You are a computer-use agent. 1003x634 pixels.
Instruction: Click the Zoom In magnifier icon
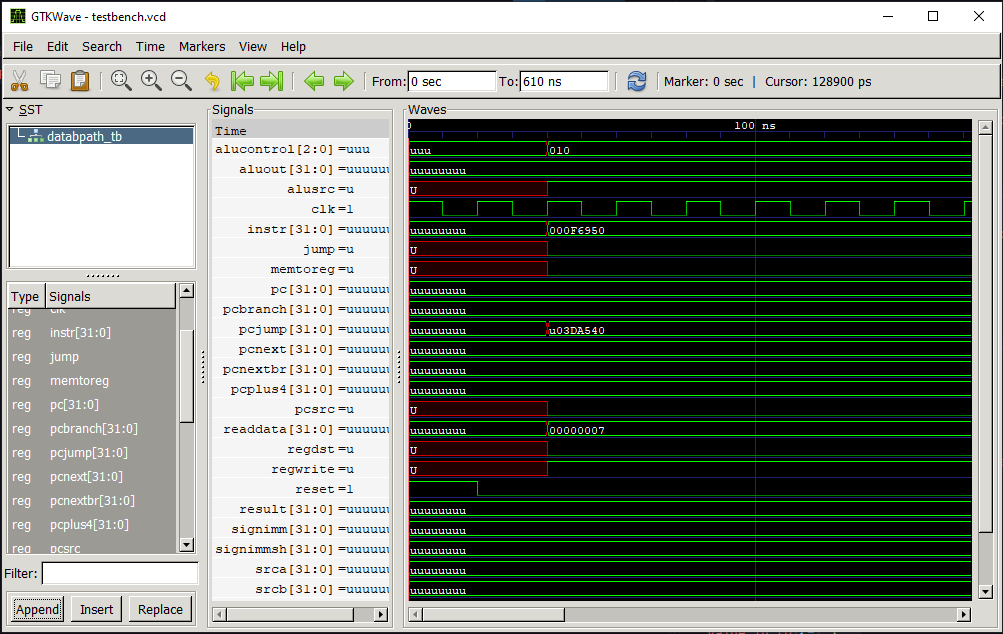pos(151,81)
